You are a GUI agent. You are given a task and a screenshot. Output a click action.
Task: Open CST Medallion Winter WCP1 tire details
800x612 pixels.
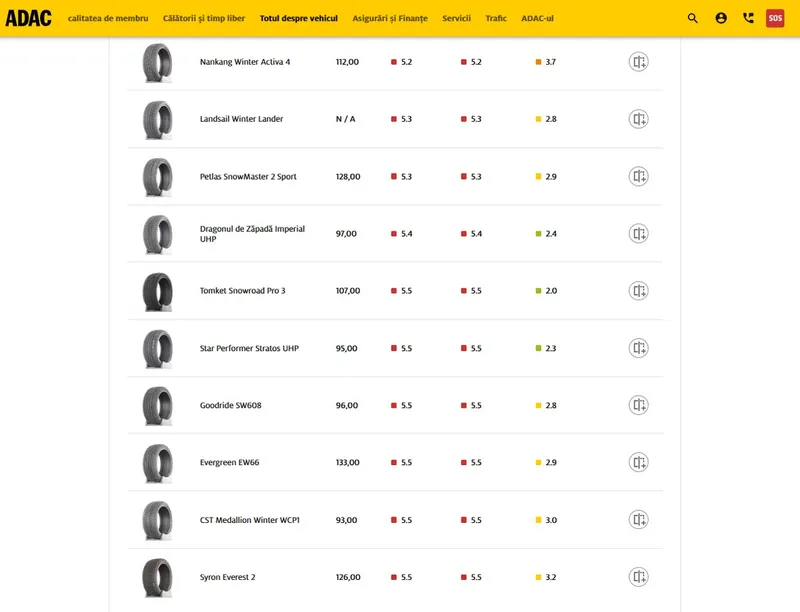[249, 520]
